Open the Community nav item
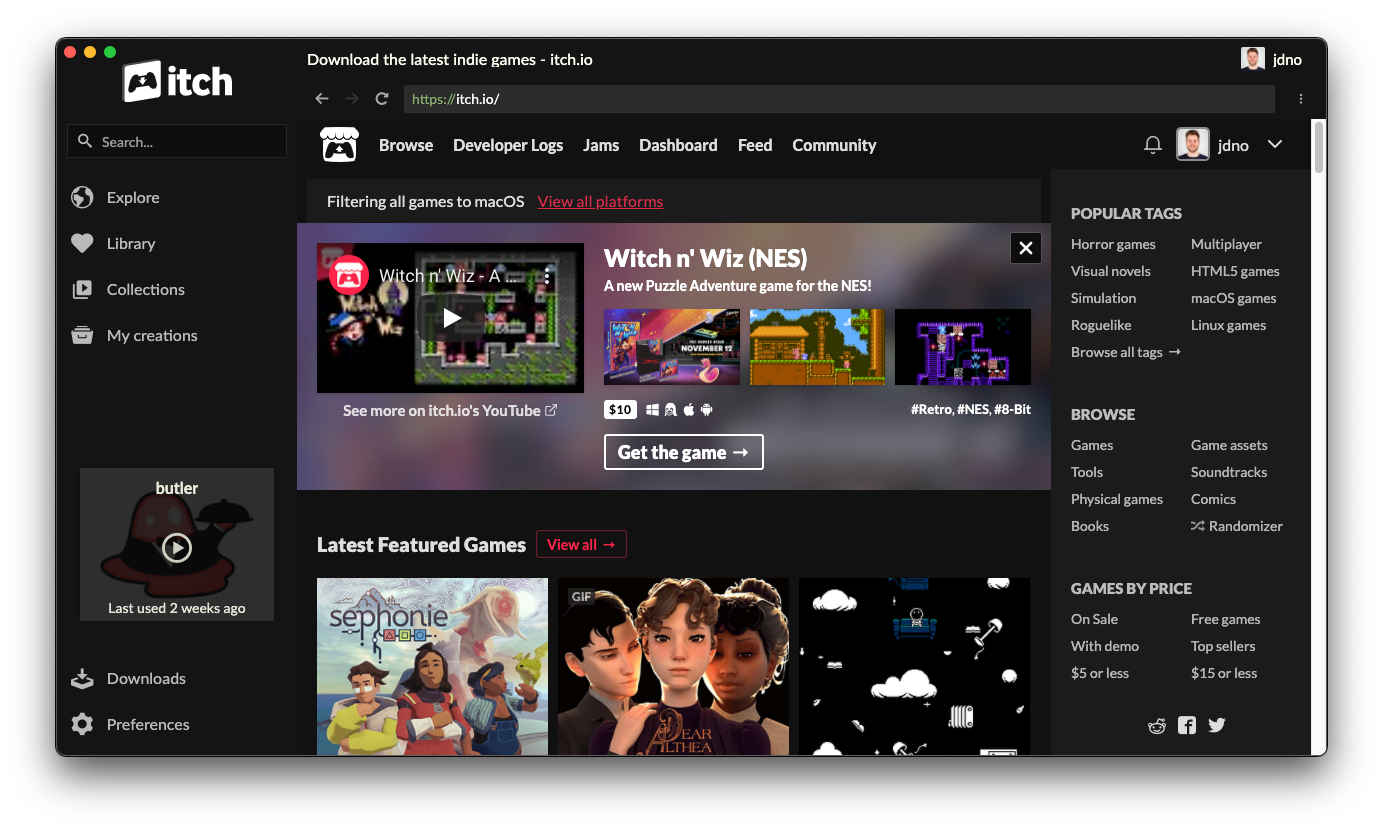The image size is (1383, 830). (x=834, y=145)
